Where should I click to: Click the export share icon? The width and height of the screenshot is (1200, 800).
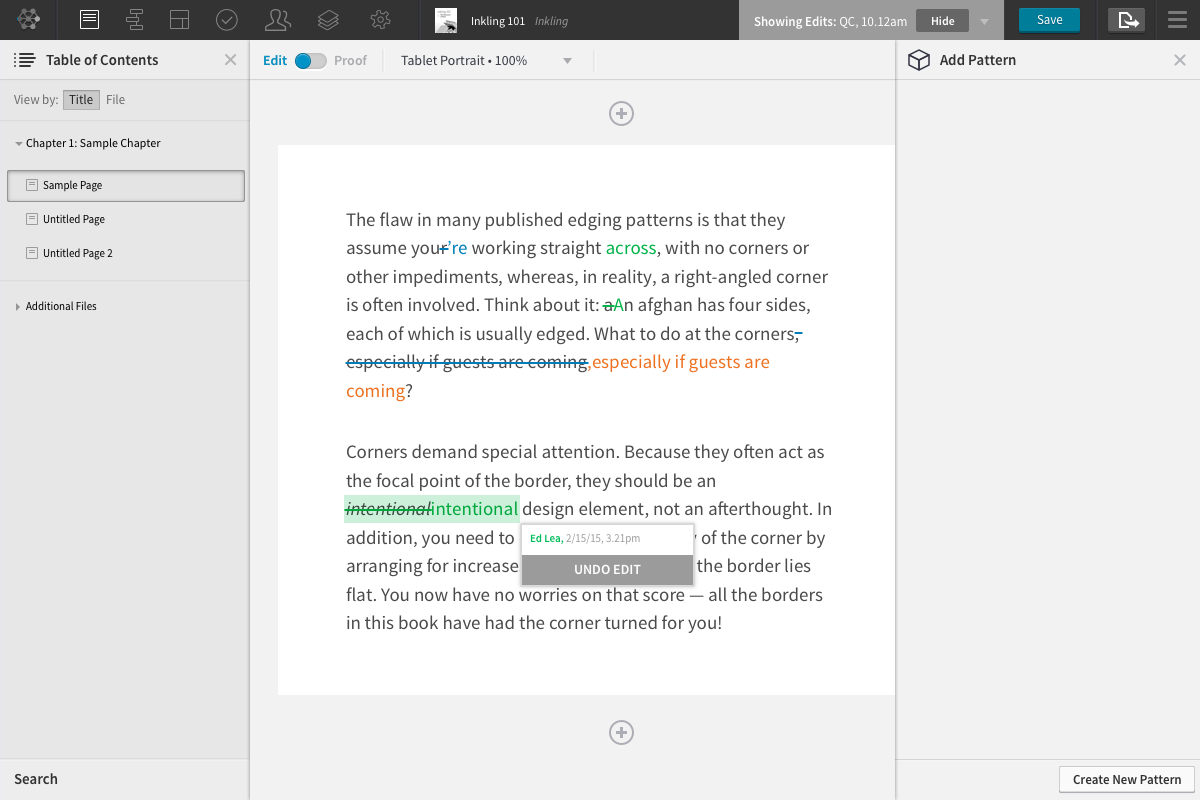1127,20
